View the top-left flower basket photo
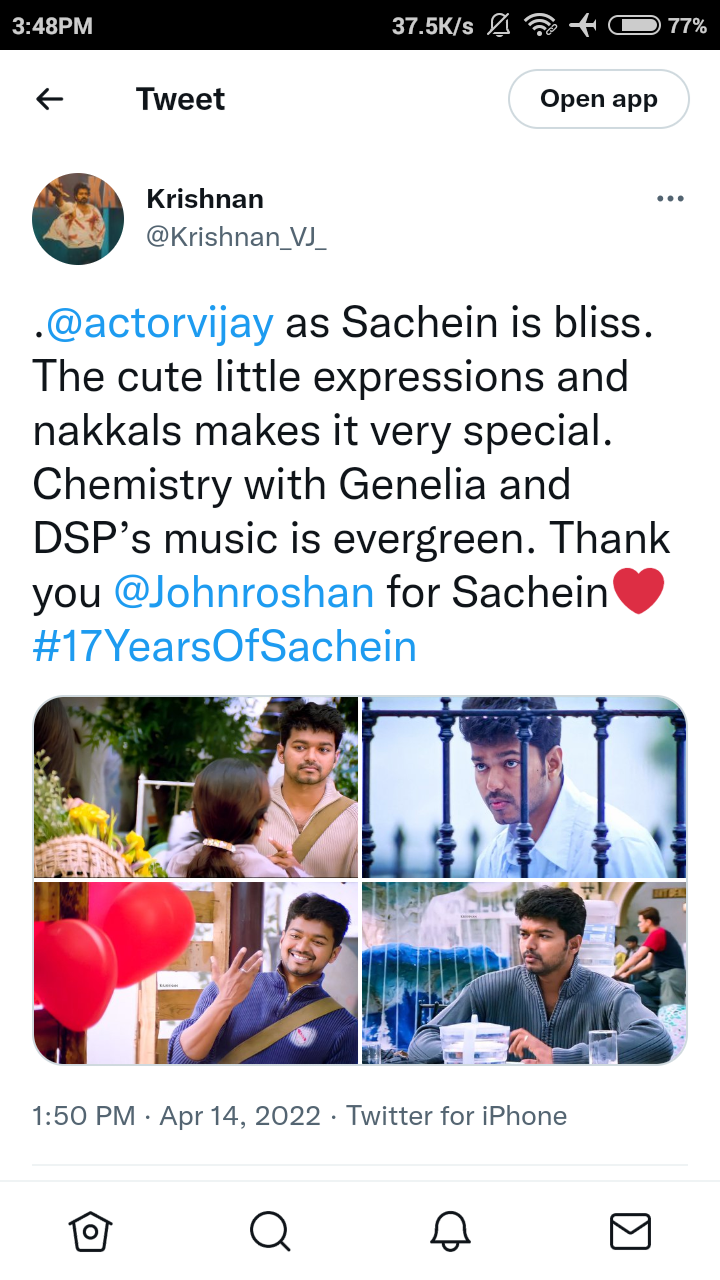 pyautogui.click(x=196, y=787)
